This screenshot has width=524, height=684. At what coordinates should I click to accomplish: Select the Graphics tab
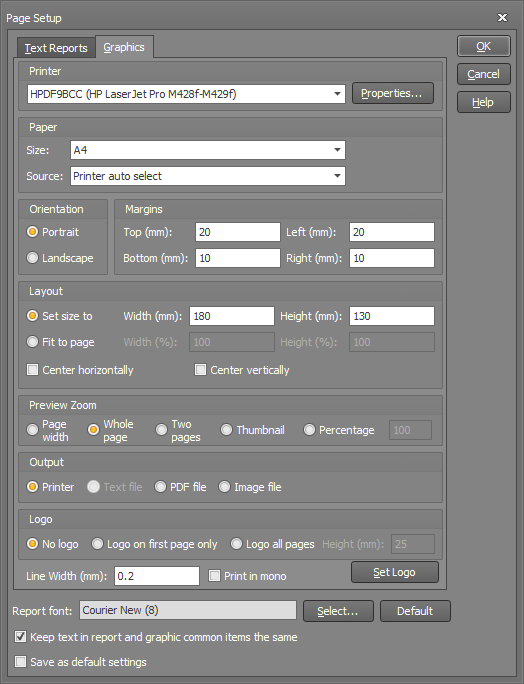pyautogui.click(x=124, y=47)
